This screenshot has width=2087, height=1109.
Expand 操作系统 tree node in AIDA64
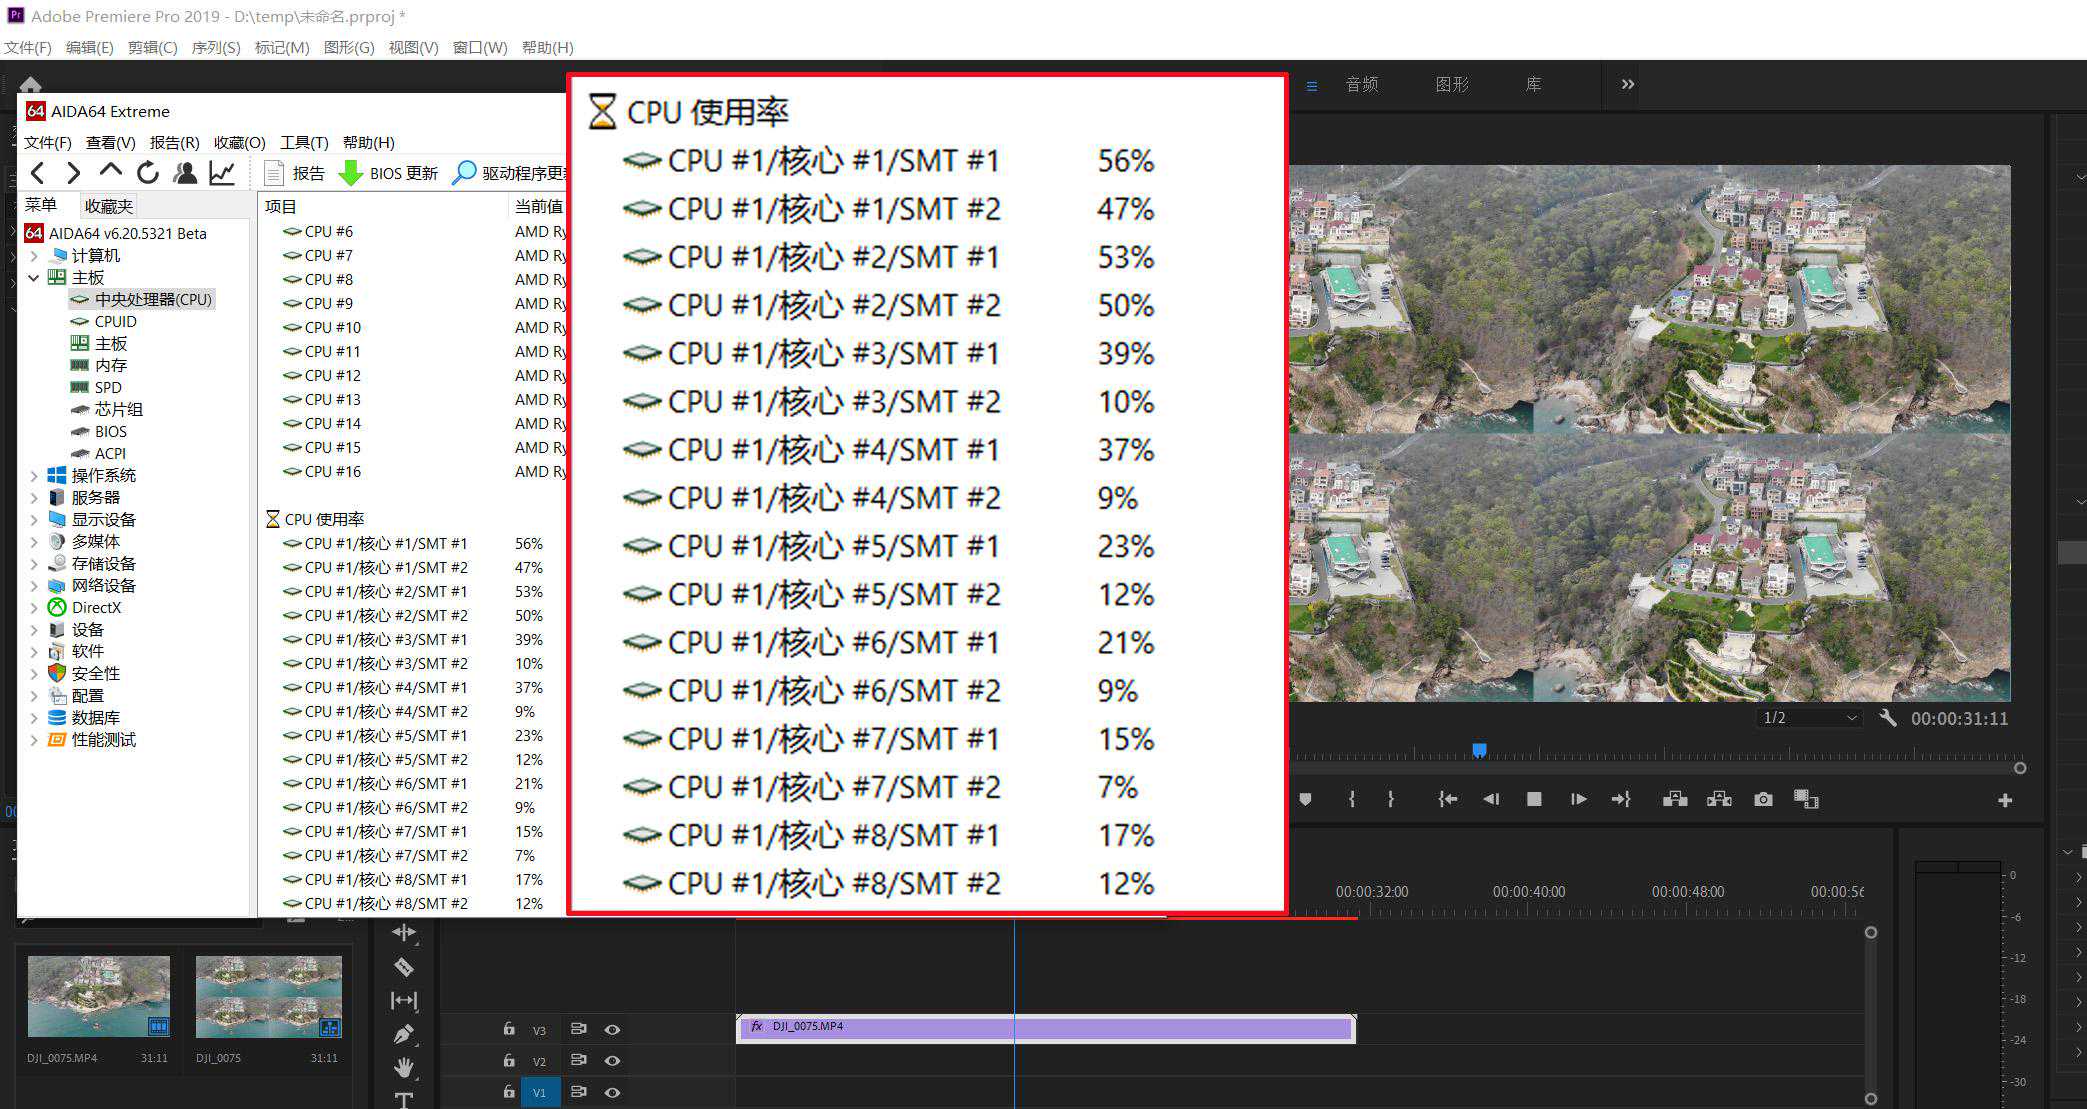34,476
